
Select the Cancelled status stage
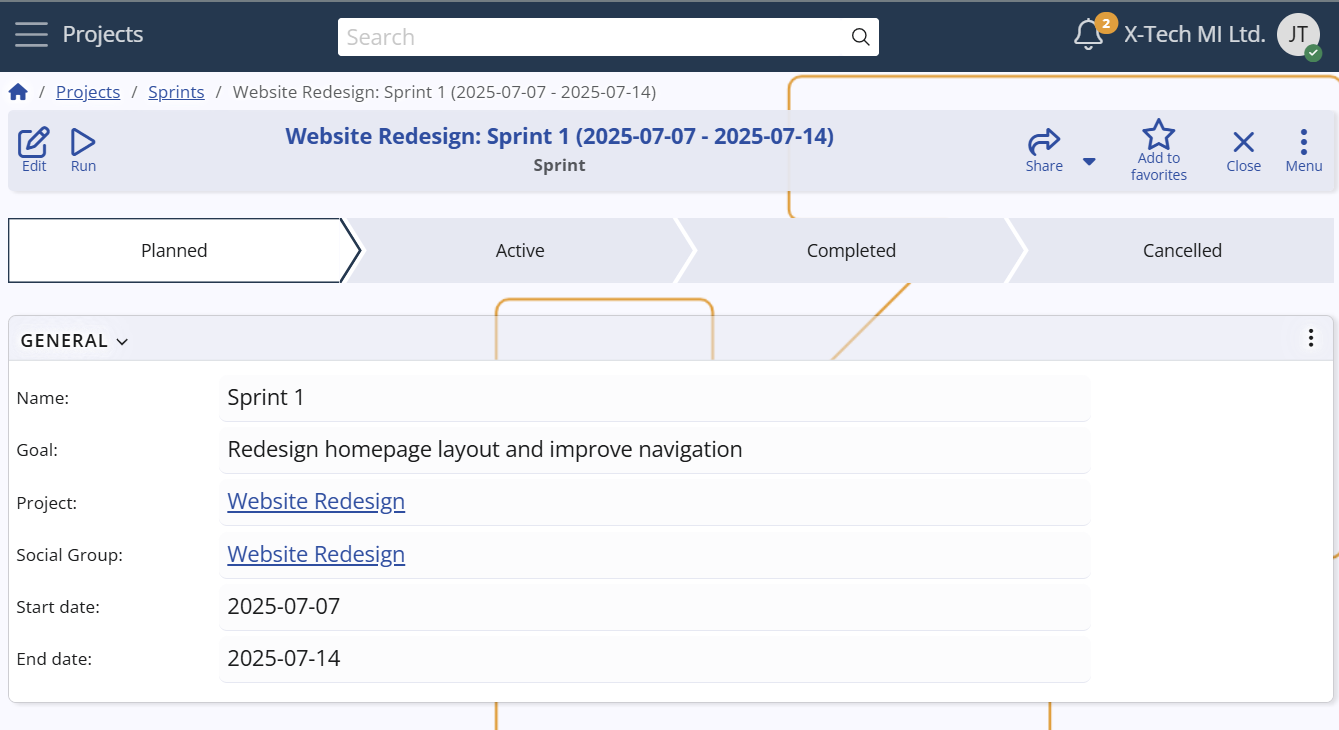point(1182,251)
